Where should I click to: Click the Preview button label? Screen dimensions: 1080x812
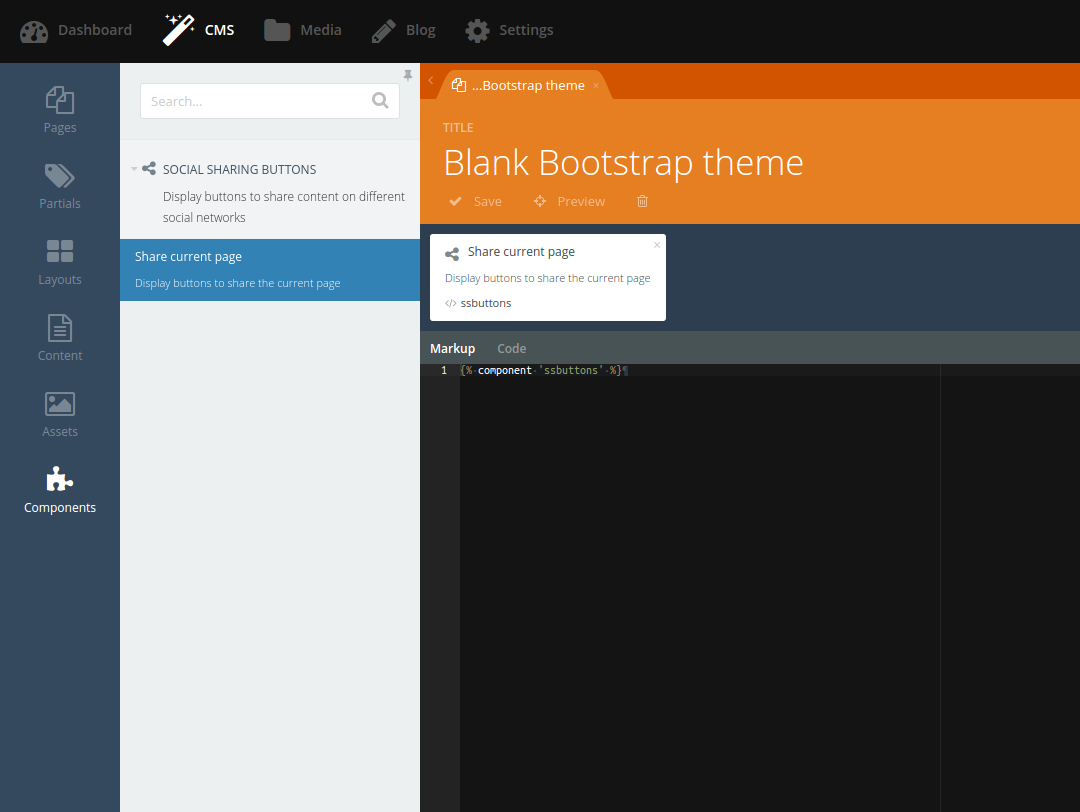tap(581, 201)
